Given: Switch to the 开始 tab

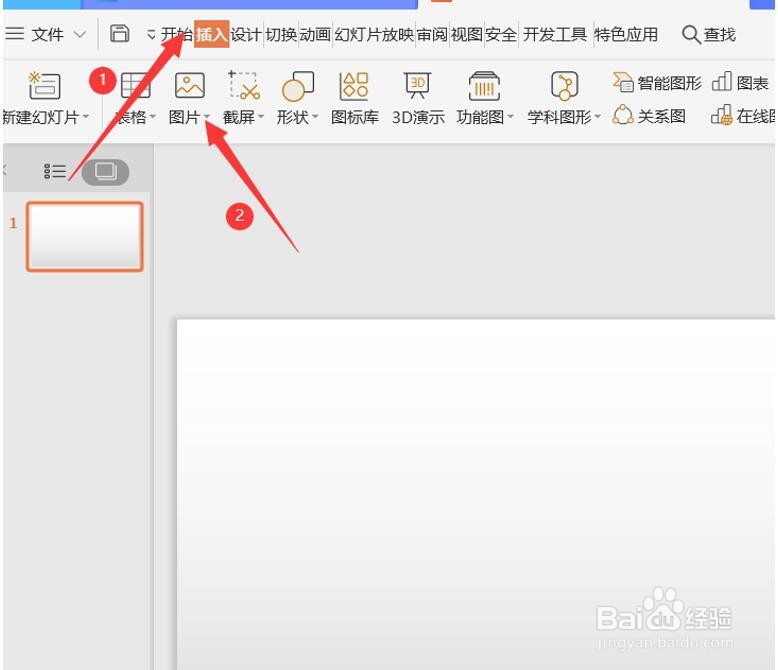Looking at the screenshot, I should (x=177, y=34).
